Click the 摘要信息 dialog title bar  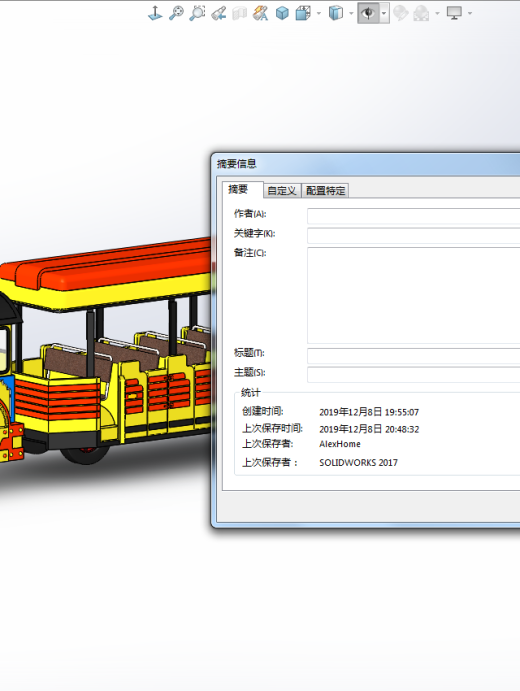click(366, 164)
